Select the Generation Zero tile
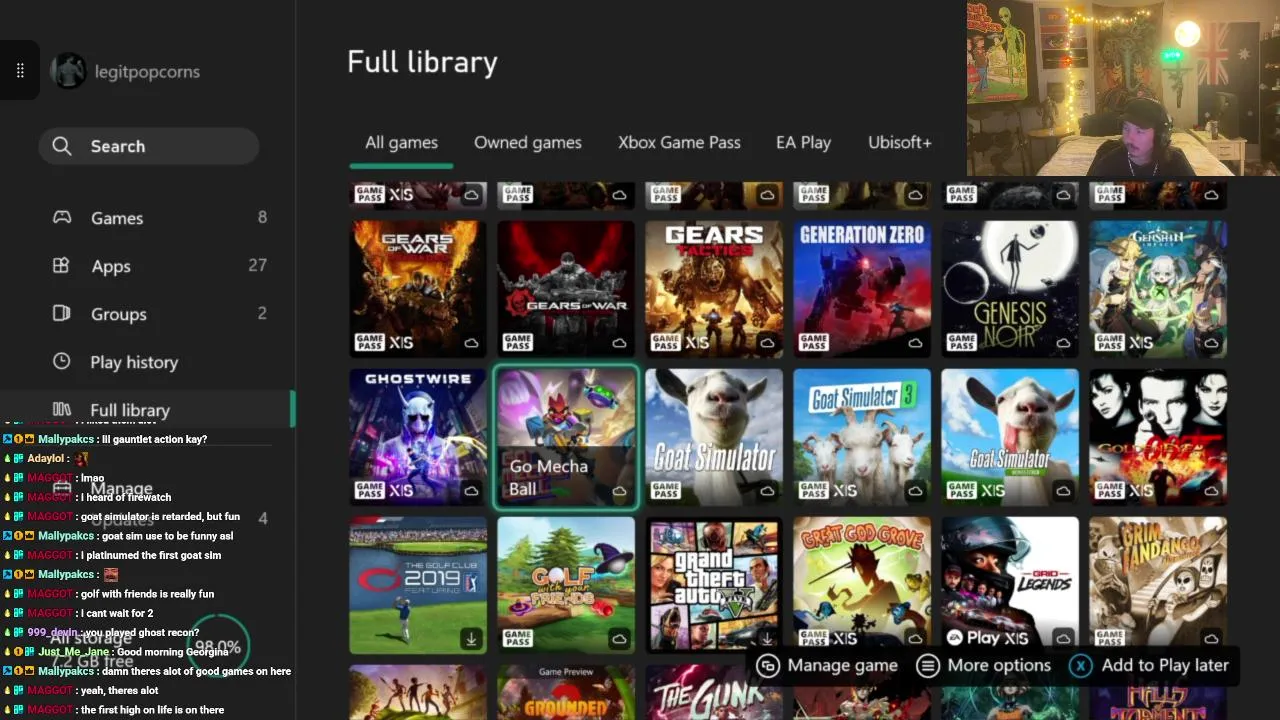Viewport: 1280px width, 720px height. coord(862,288)
